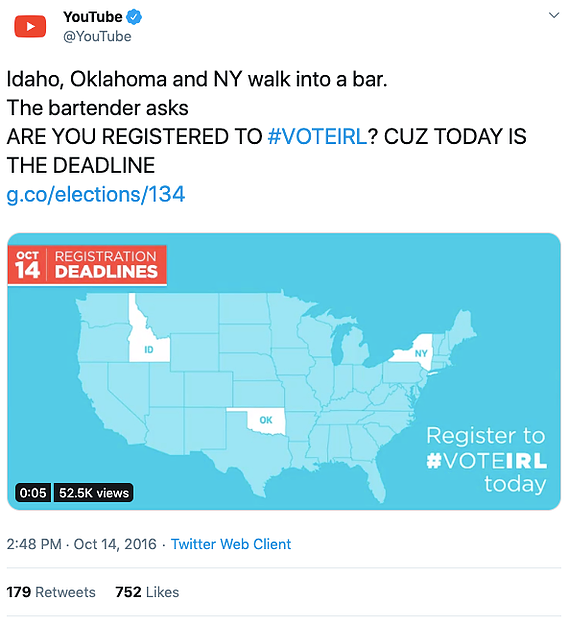Open the Twitter Web Client link

coord(231,544)
